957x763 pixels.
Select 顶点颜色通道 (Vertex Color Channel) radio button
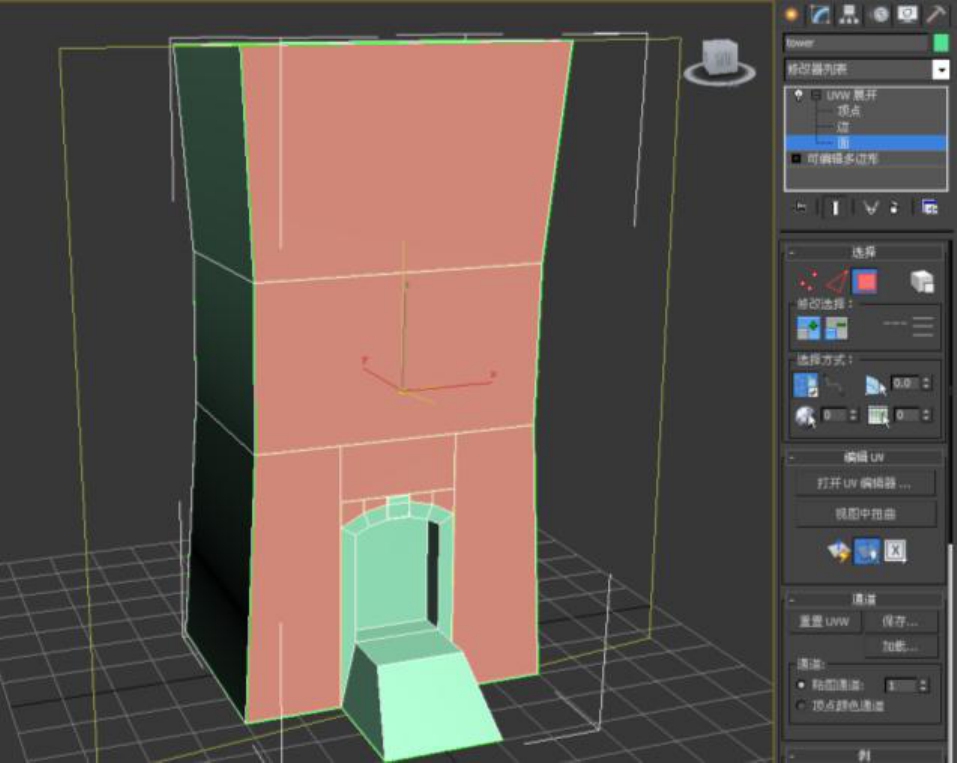coord(801,706)
